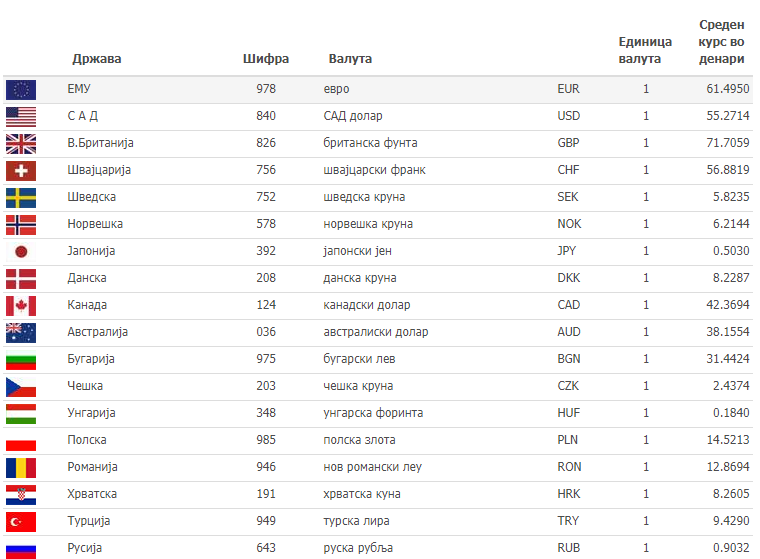Select the полска злота currency name
The height and width of the screenshot is (559, 760).
[359, 440]
